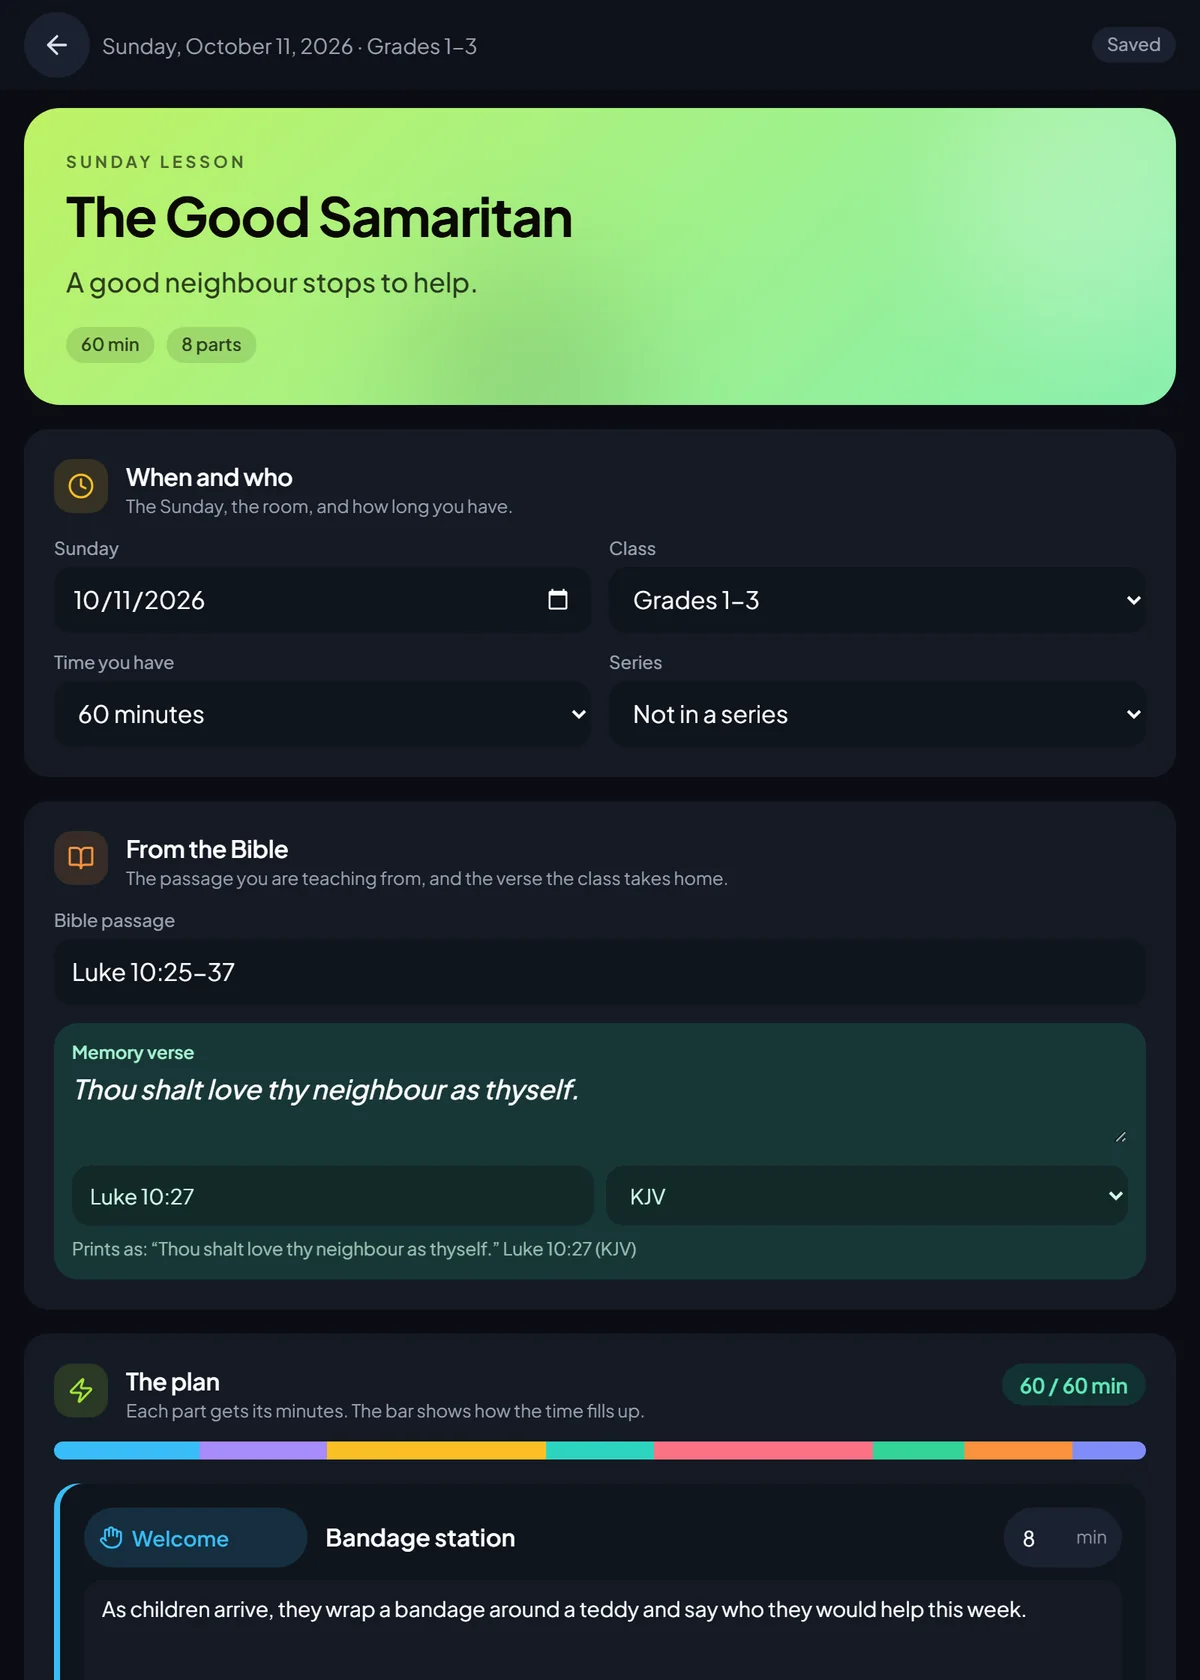Expand the Time you have dropdown
The image size is (1200, 1680).
coord(322,714)
